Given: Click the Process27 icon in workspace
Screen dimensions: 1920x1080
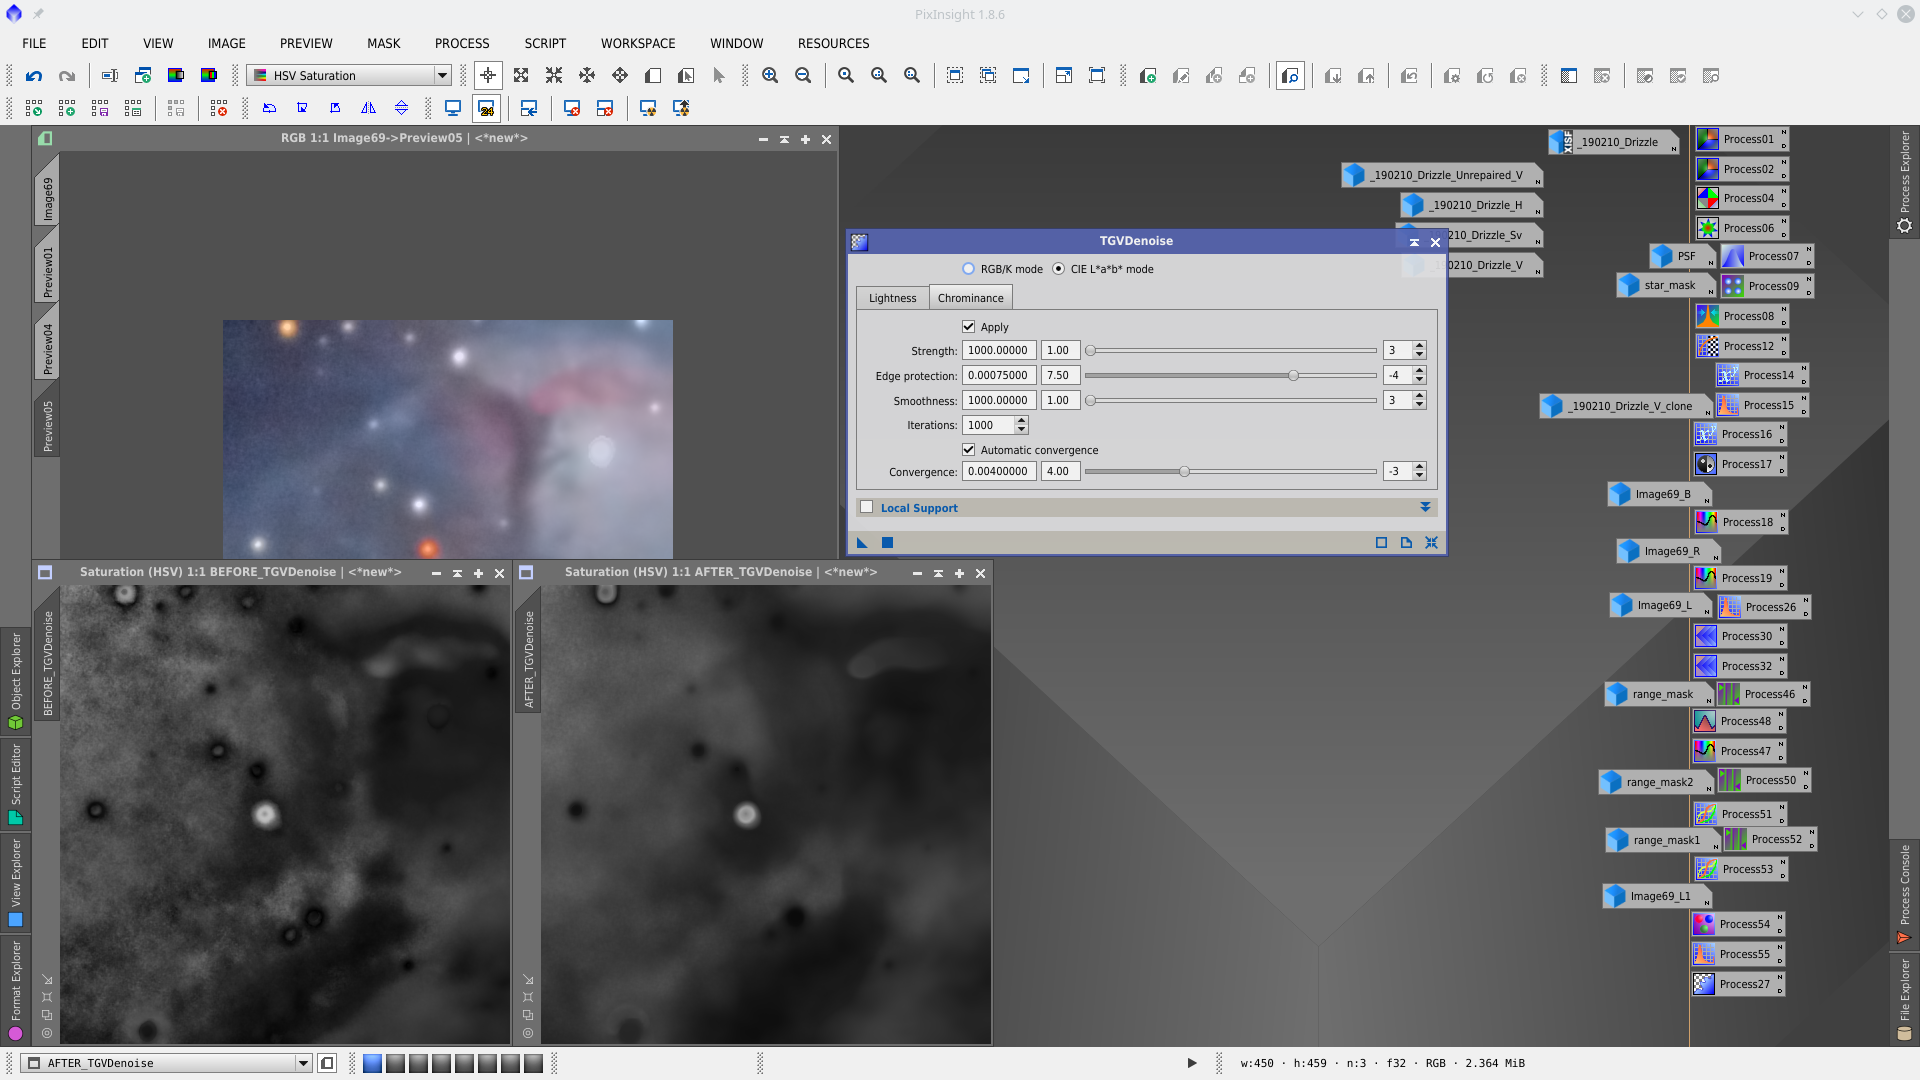Looking at the screenshot, I should tap(1738, 984).
